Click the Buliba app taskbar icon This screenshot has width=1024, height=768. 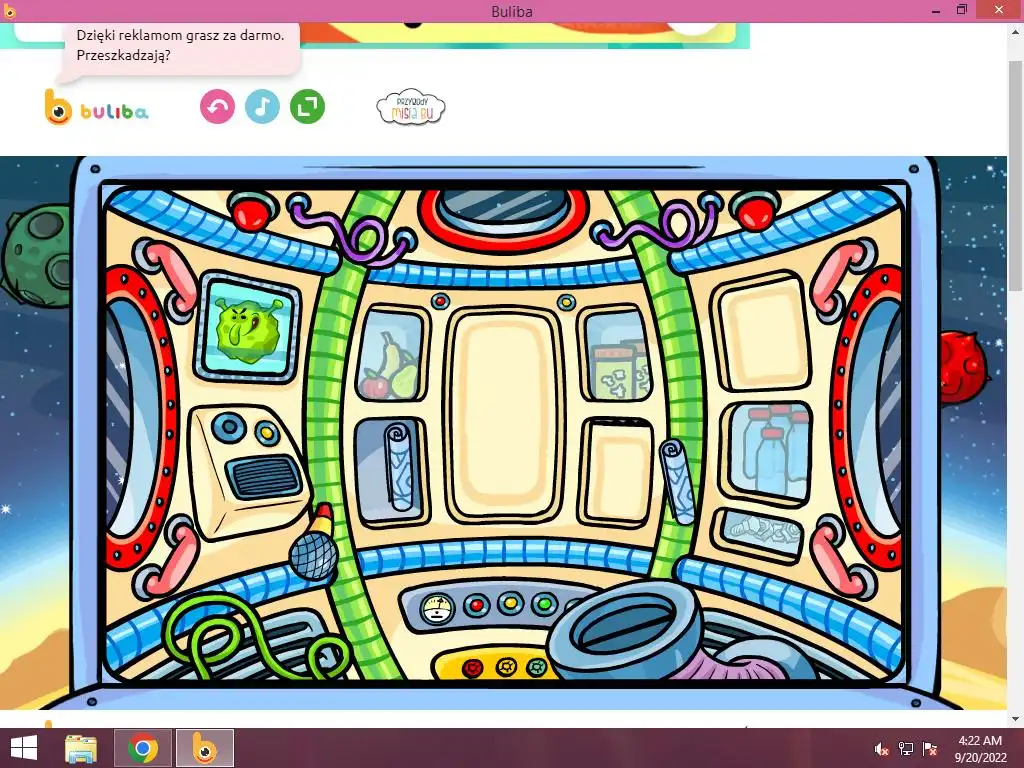click(x=204, y=748)
